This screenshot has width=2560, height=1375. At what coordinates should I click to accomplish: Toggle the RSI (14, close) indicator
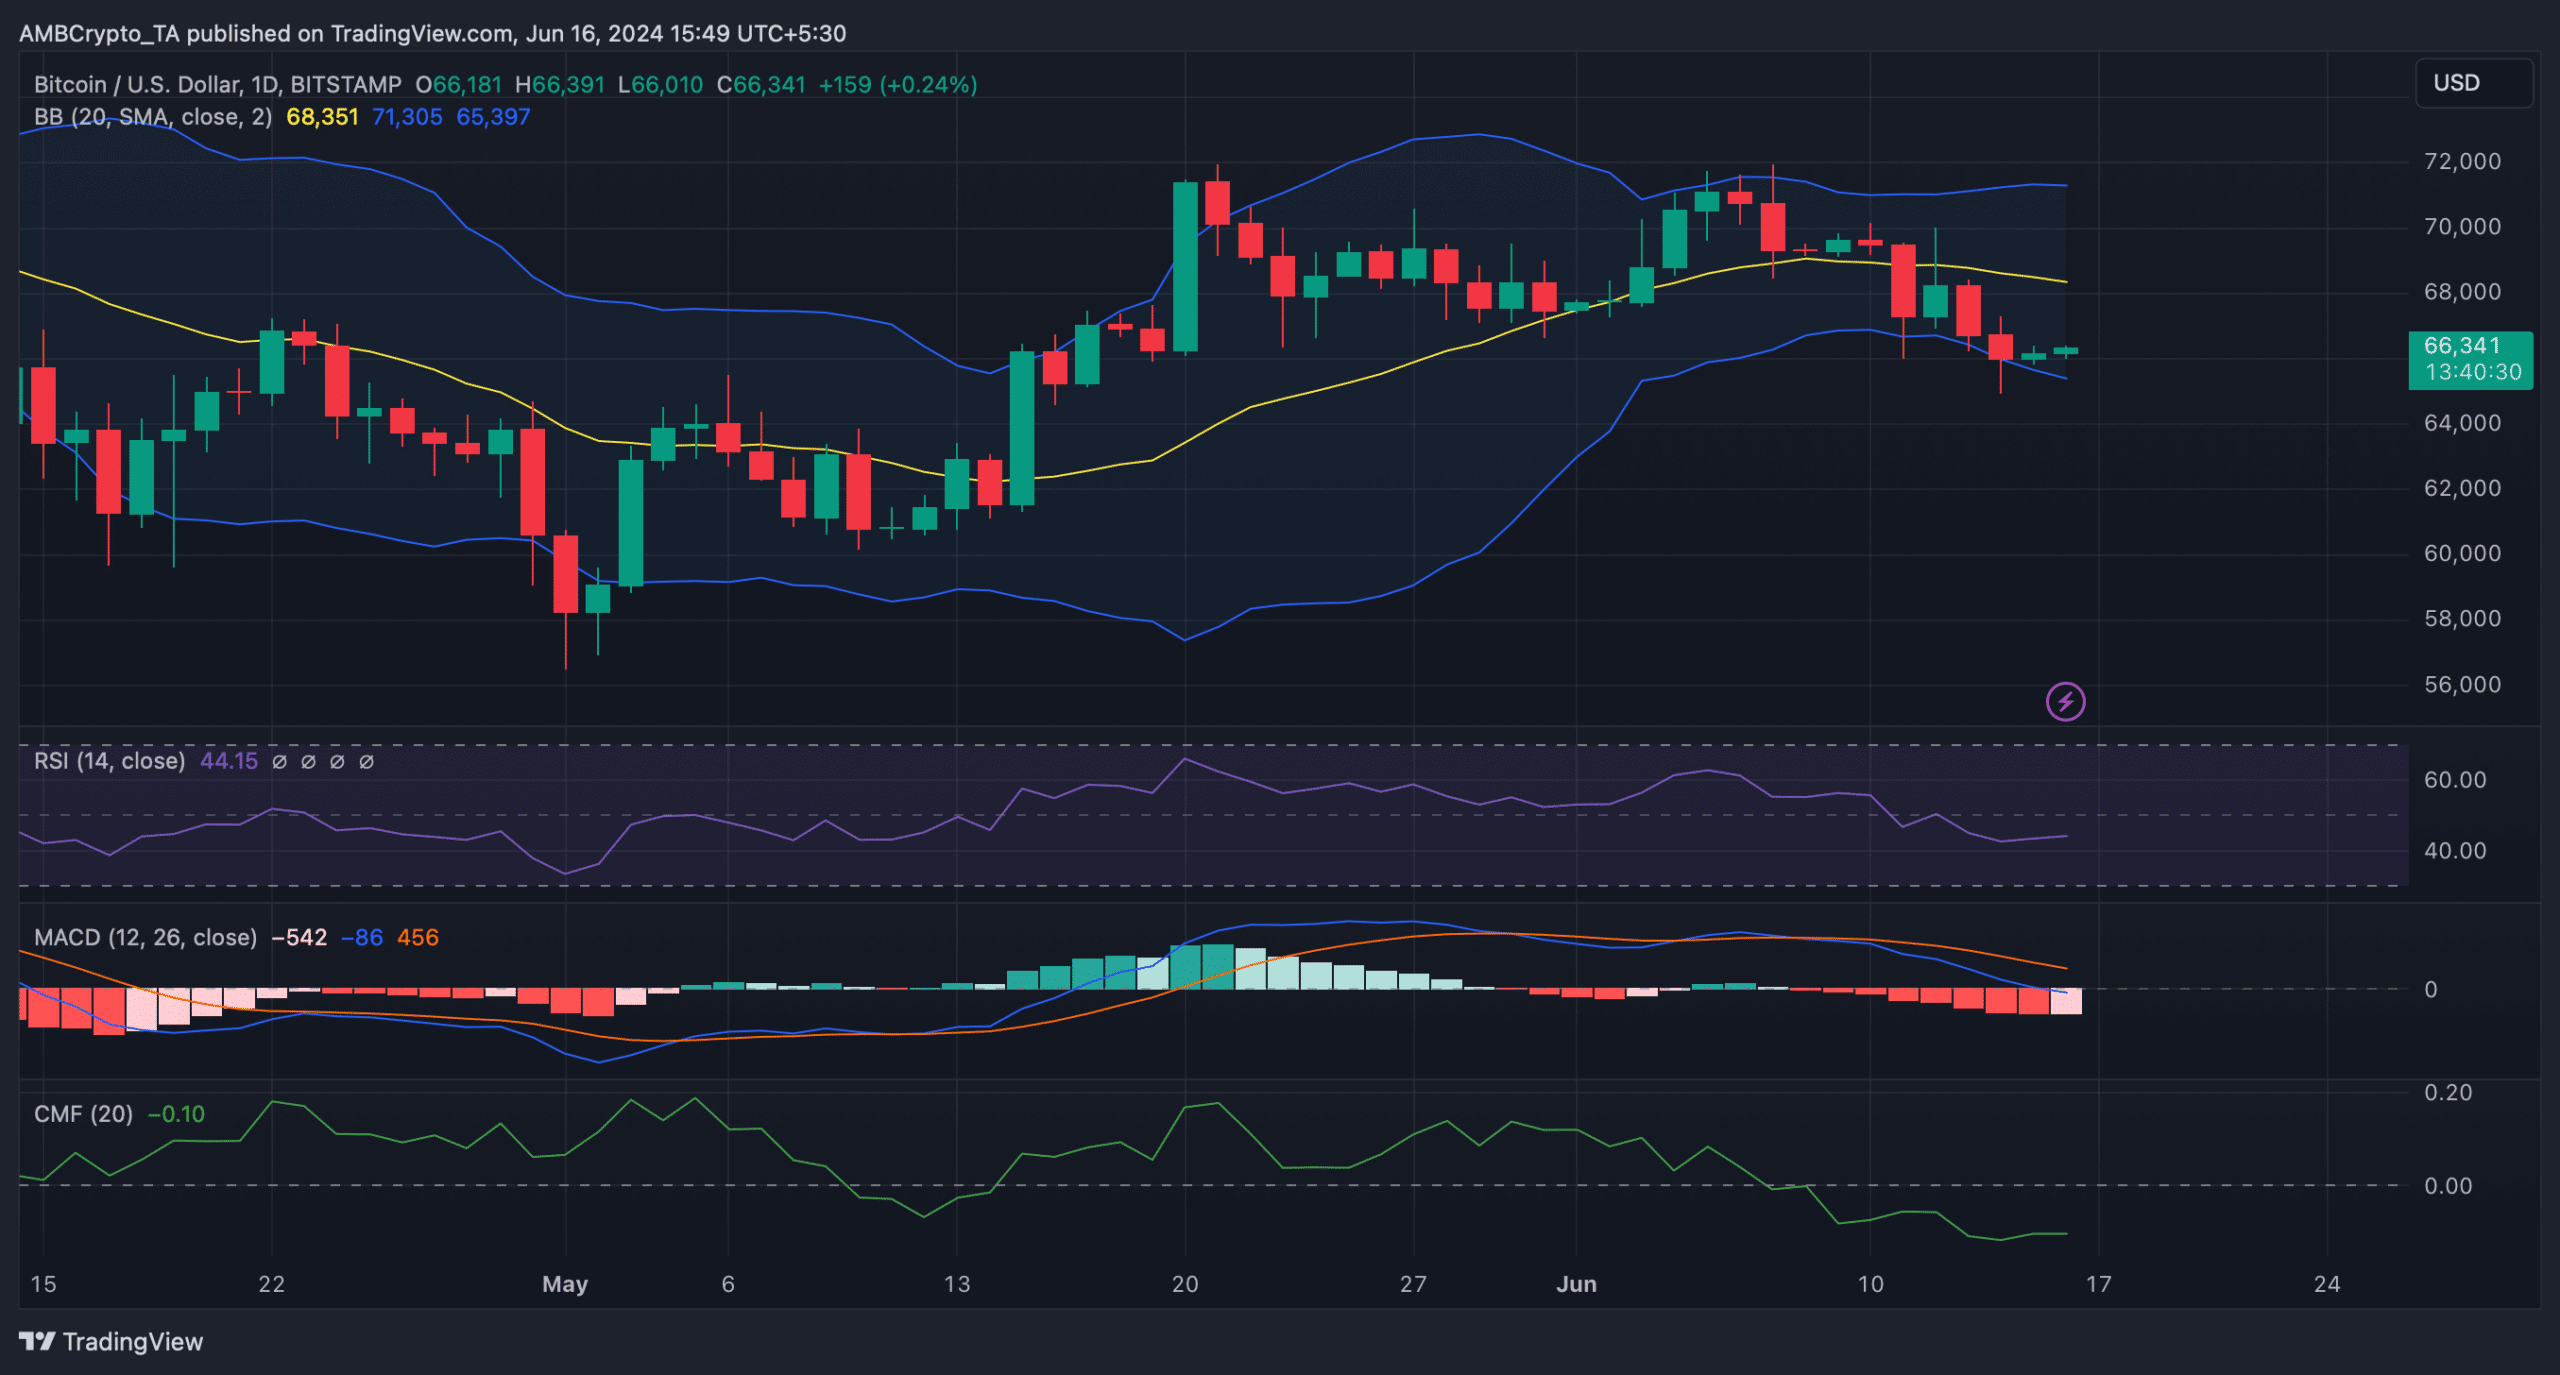108,761
